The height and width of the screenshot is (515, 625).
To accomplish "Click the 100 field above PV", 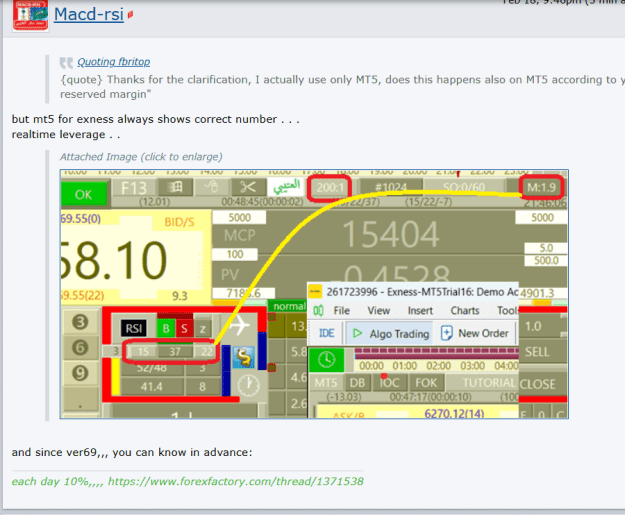I will click(x=235, y=254).
